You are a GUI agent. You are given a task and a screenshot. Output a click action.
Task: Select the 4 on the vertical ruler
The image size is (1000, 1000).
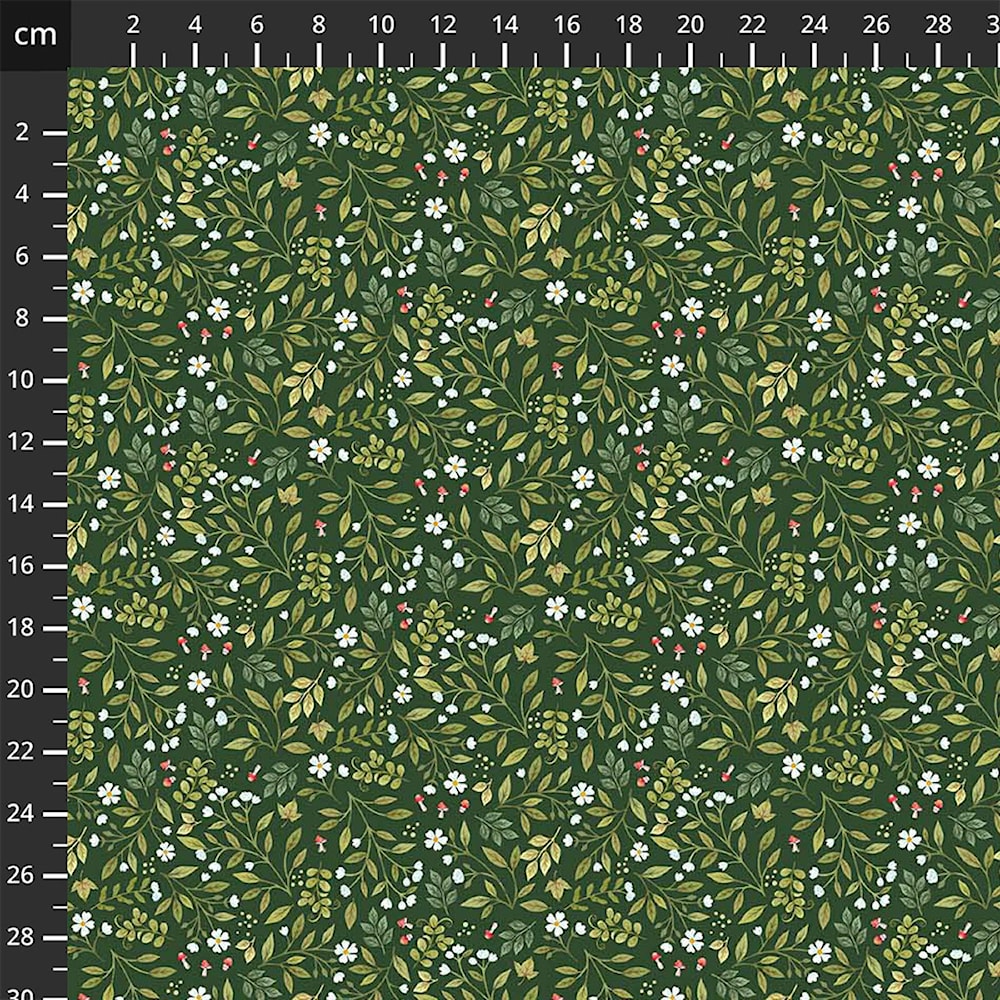(x=22, y=194)
